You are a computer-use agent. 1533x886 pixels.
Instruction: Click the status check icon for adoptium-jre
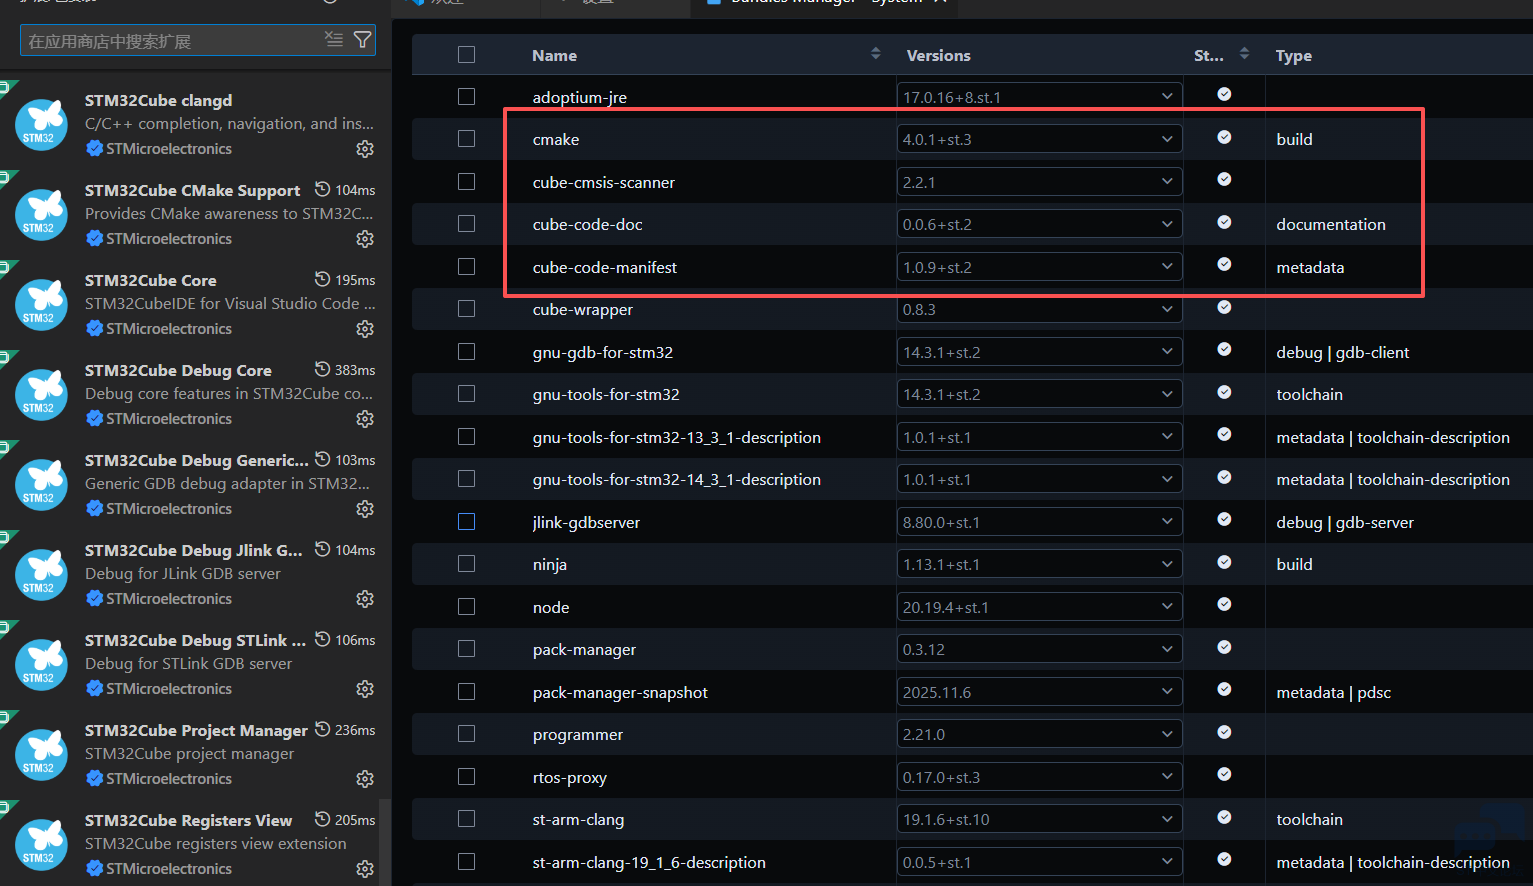coord(1224,94)
